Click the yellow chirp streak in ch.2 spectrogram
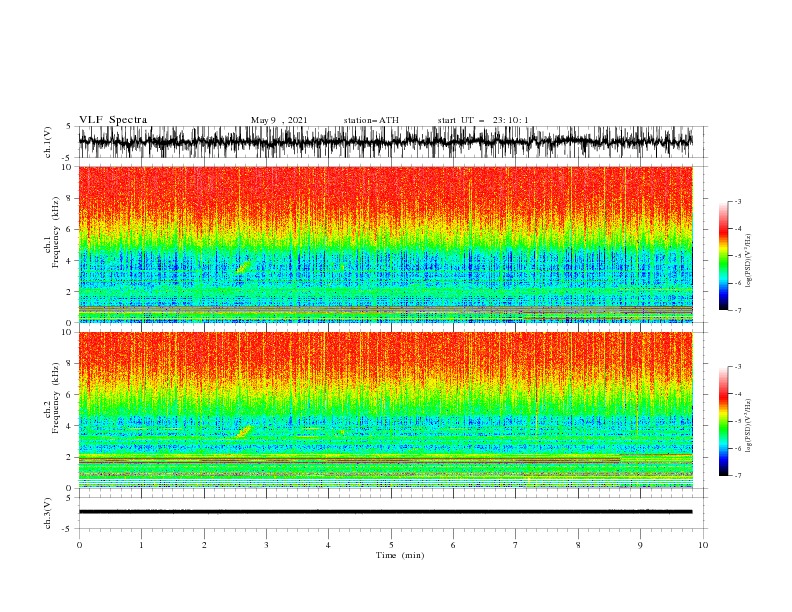The image size is (792, 612). click(244, 431)
